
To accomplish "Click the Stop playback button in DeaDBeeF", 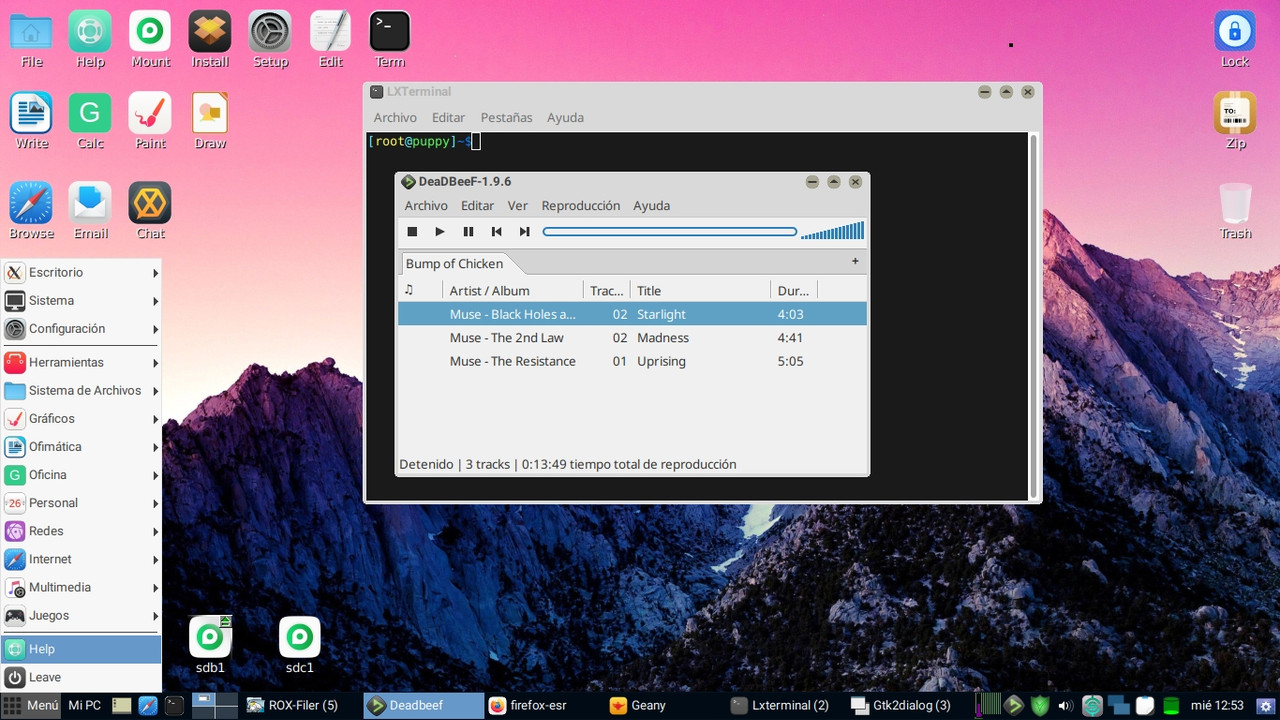I will coord(412,232).
